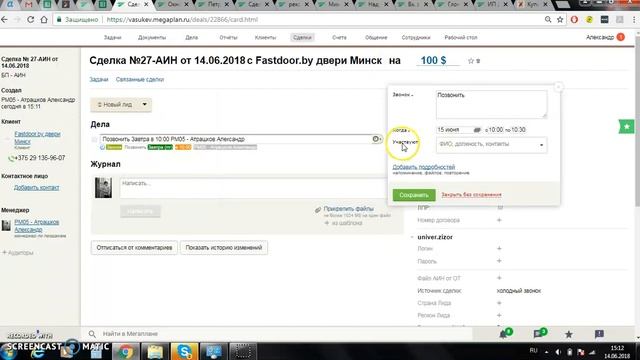Viewport: 640px width, 360px height.
Task: Open the notifications bell icon
Action: [504, 334]
